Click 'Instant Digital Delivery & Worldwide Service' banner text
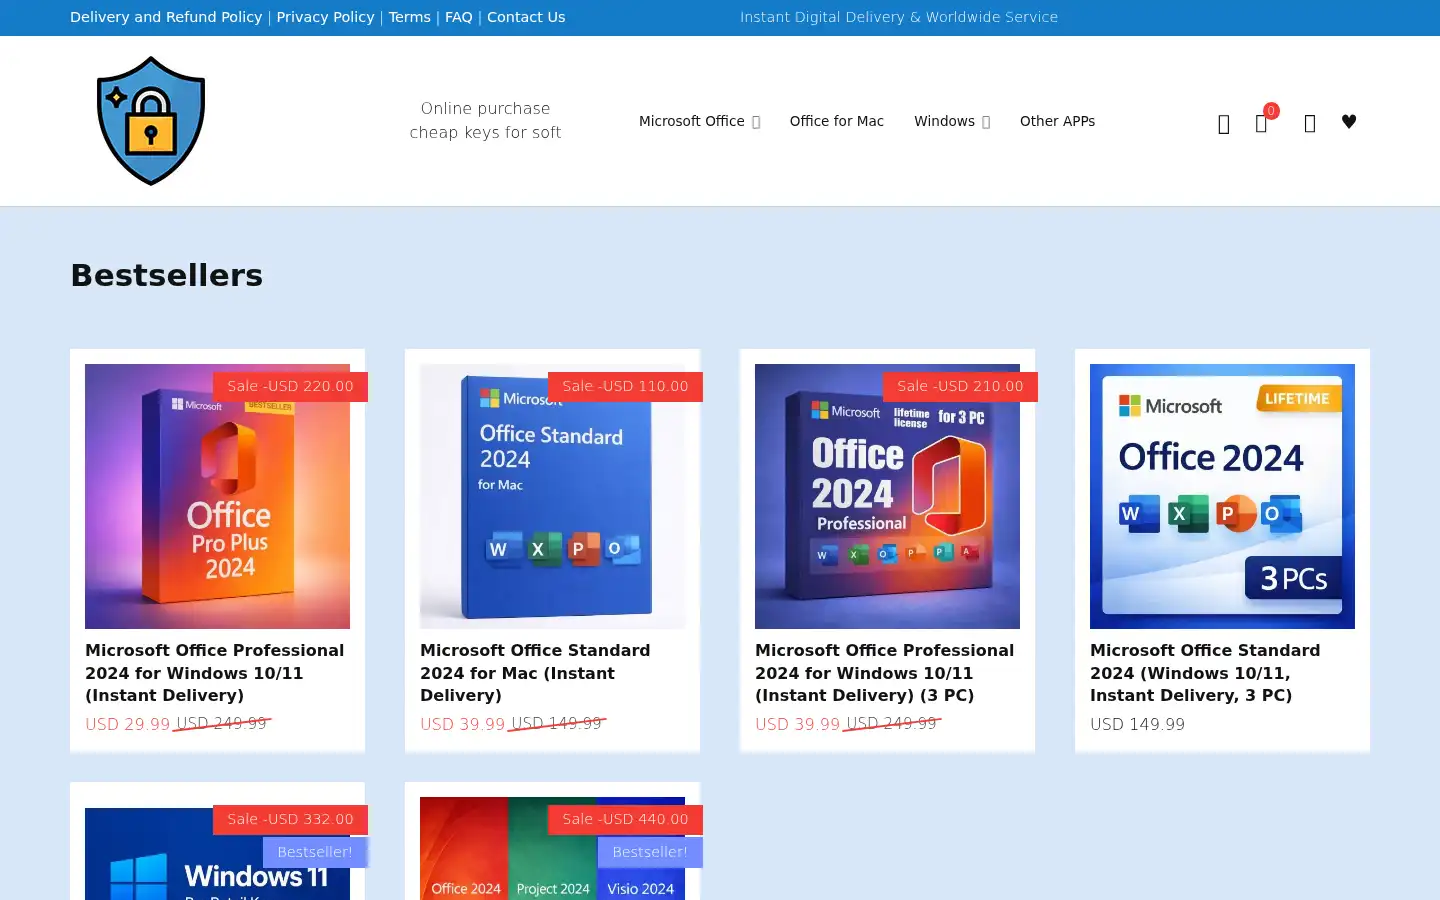Viewport: 1440px width, 900px height. click(x=899, y=17)
